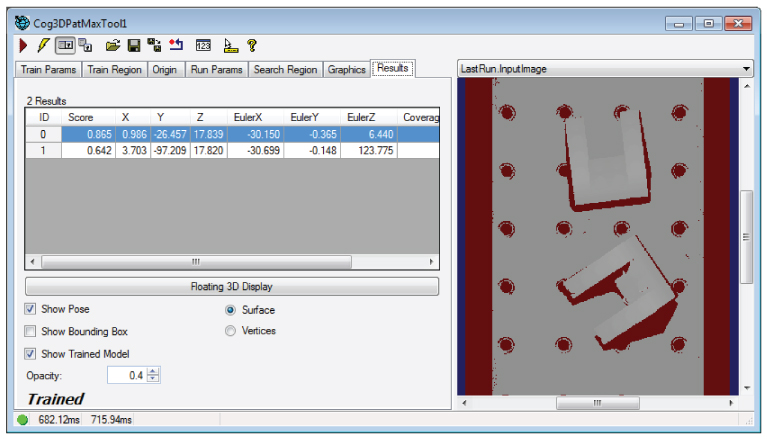This screenshot has width=767, height=439.
Task: Open the LastRun.InputImage dropdown
Action: point(746,69)
